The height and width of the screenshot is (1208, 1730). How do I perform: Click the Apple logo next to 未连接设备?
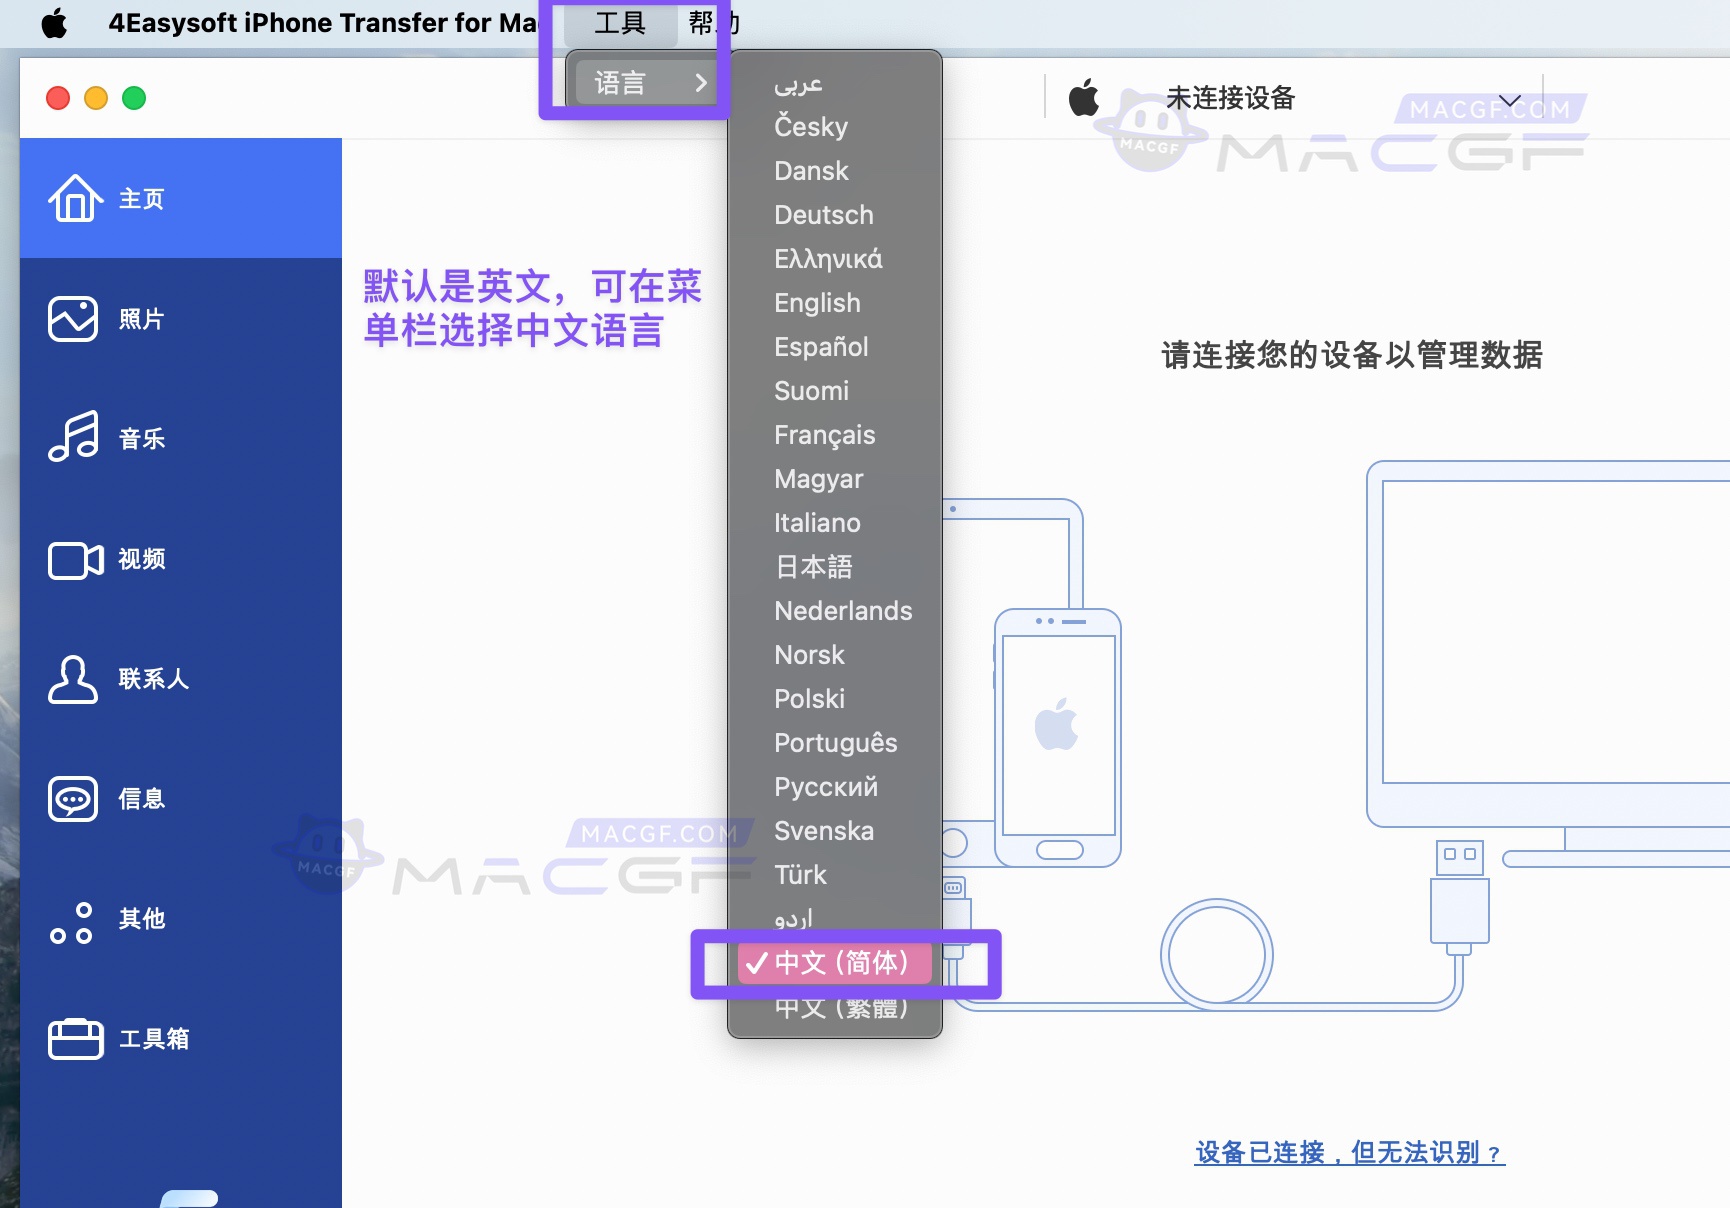[x=1084, y=97]
